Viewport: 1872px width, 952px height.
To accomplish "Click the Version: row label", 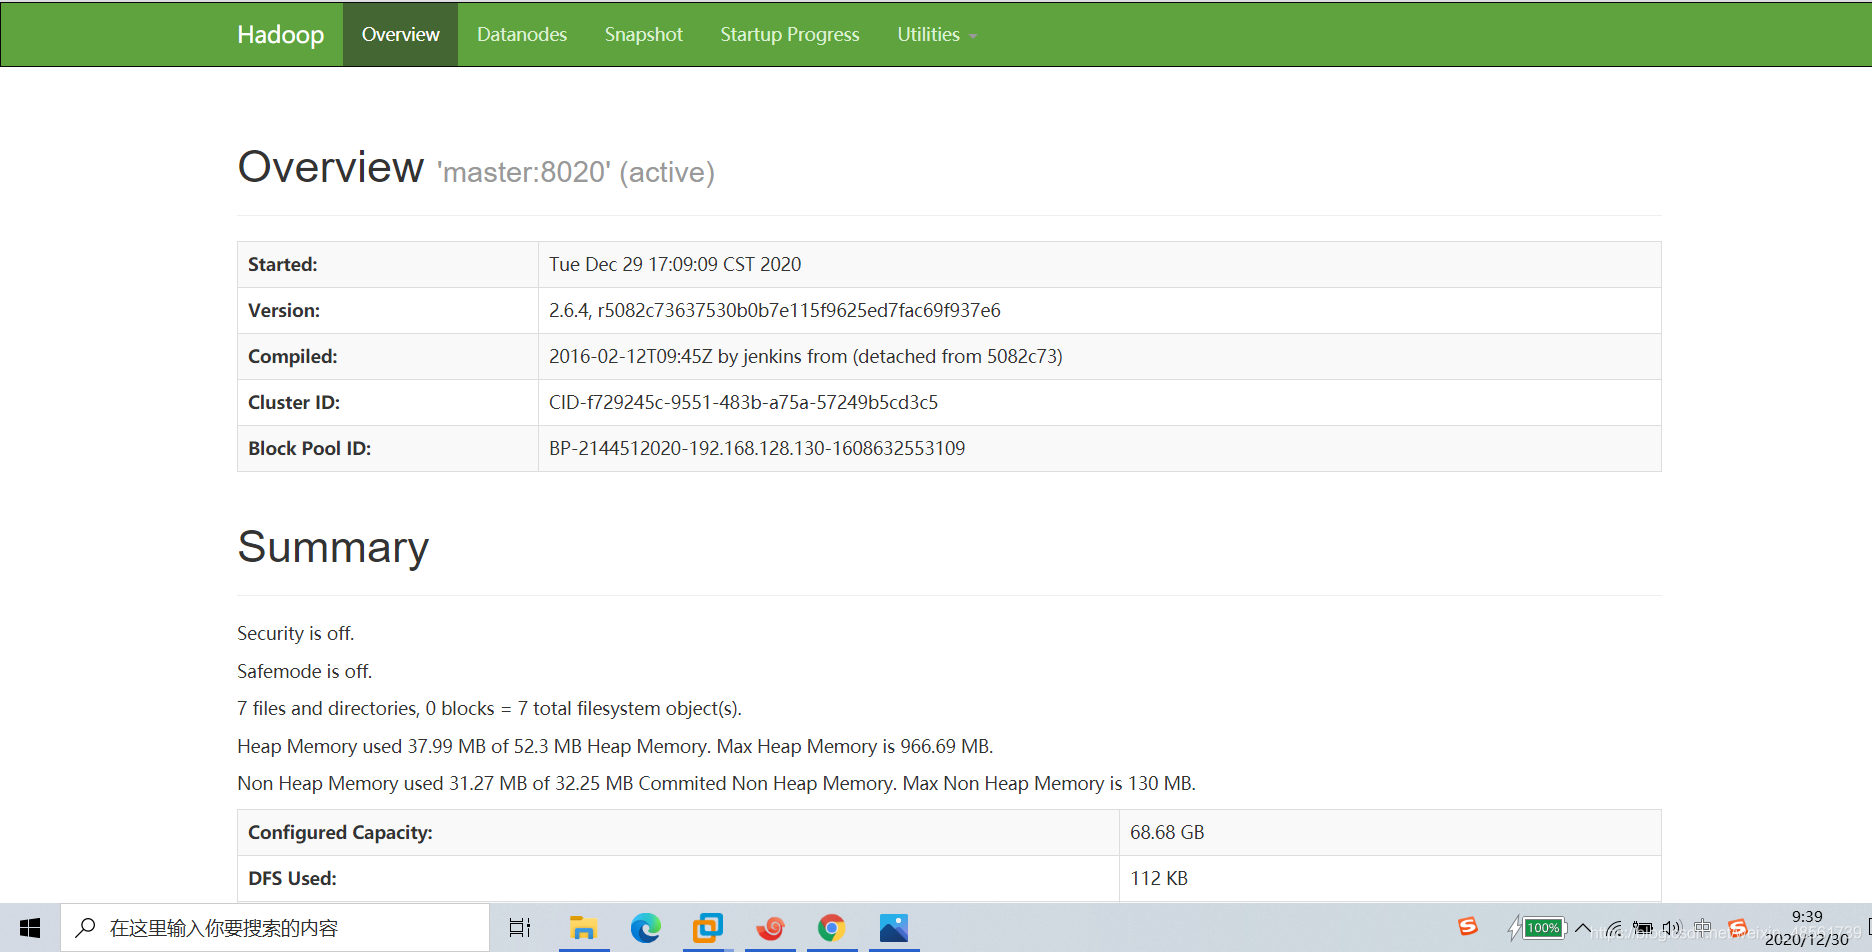I will click(284, 310).
